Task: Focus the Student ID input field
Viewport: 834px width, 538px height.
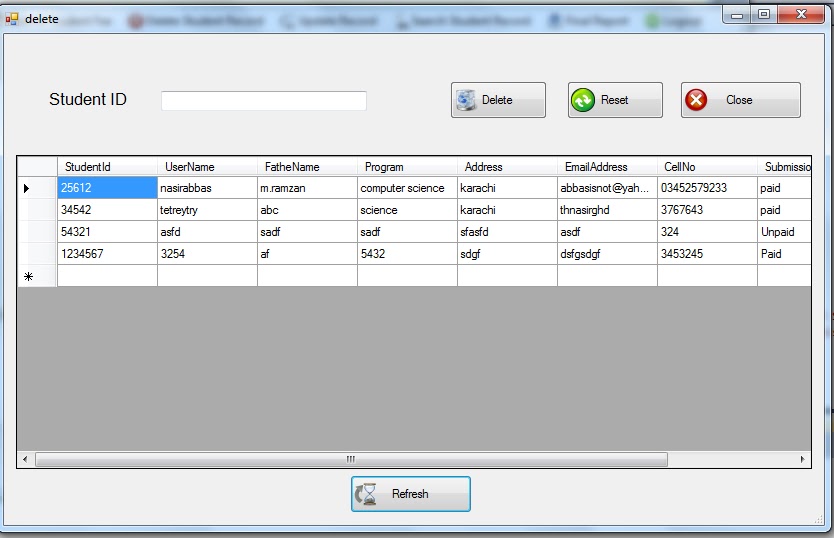Action: (x=264, y=101)
